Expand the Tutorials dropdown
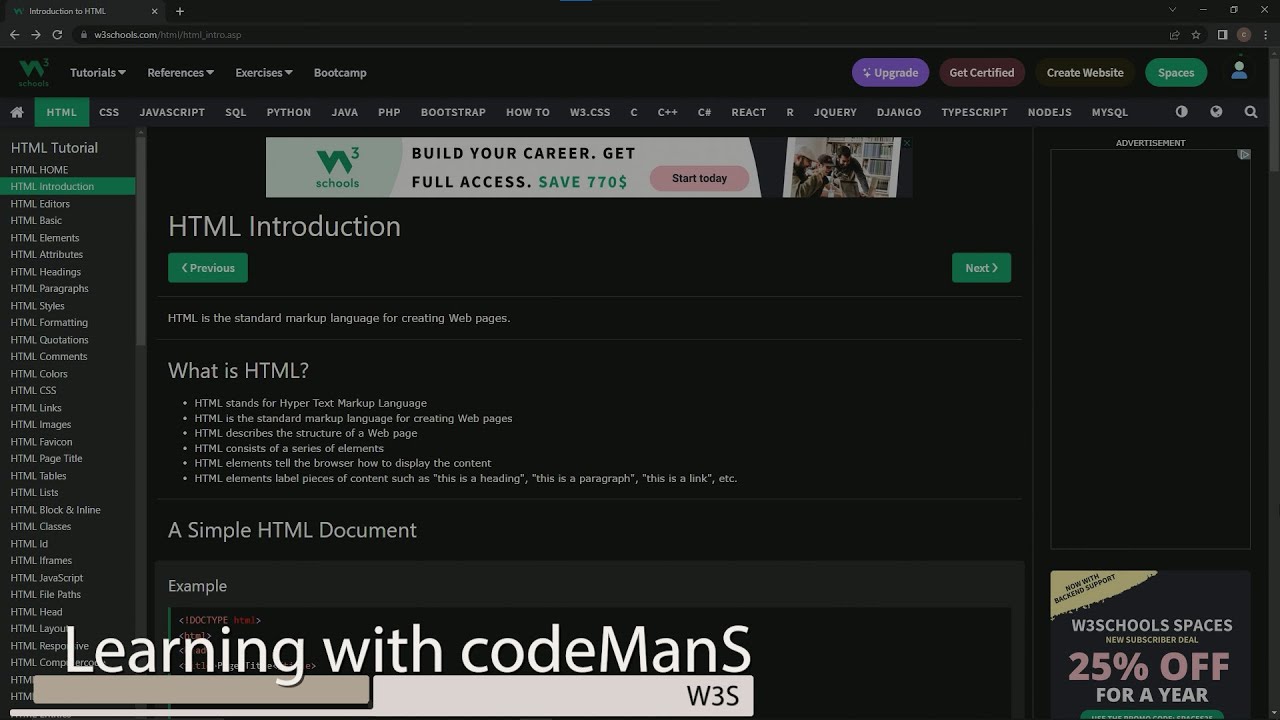This screenshot has height=720, width=1280. point(98,73)
